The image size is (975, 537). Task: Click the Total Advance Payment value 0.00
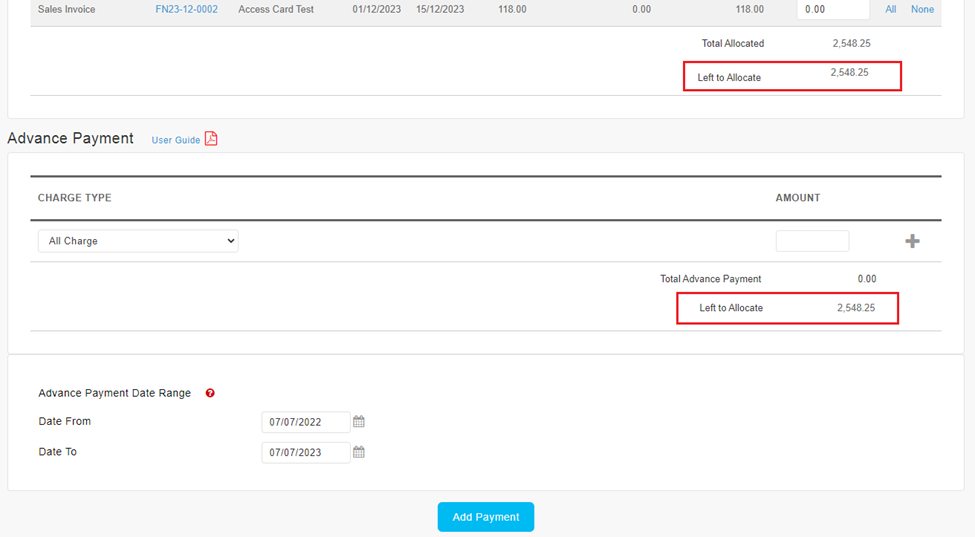click(x=866, y=279)
